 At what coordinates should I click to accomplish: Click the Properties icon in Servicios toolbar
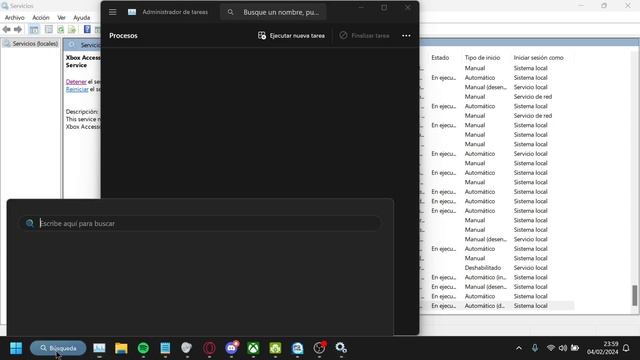[x=49, y=29]
